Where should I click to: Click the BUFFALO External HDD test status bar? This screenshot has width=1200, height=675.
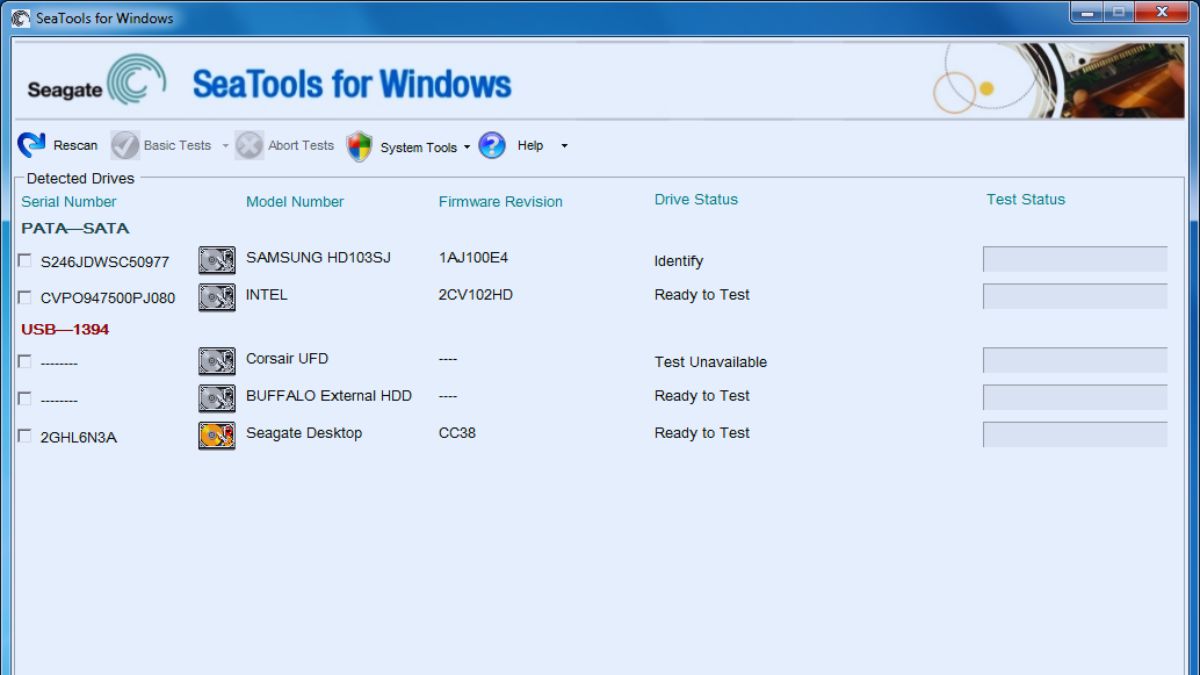coord(1075,397)
